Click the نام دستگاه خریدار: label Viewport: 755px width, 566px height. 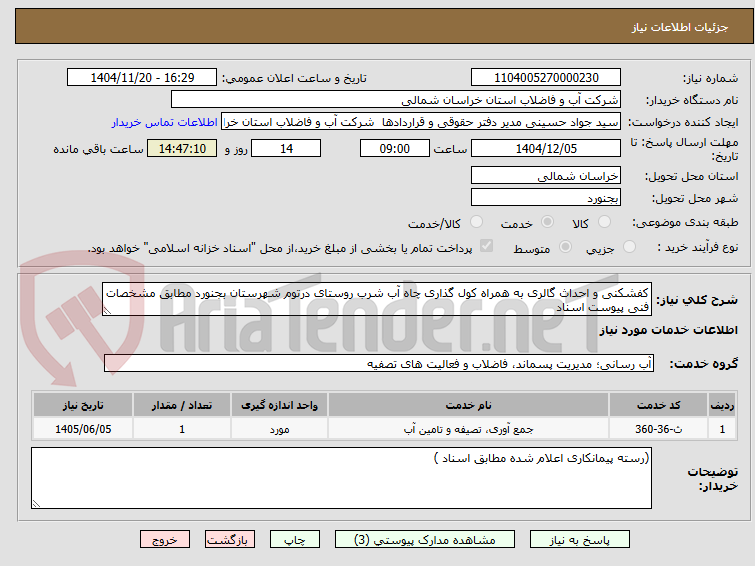pos(691,100)
